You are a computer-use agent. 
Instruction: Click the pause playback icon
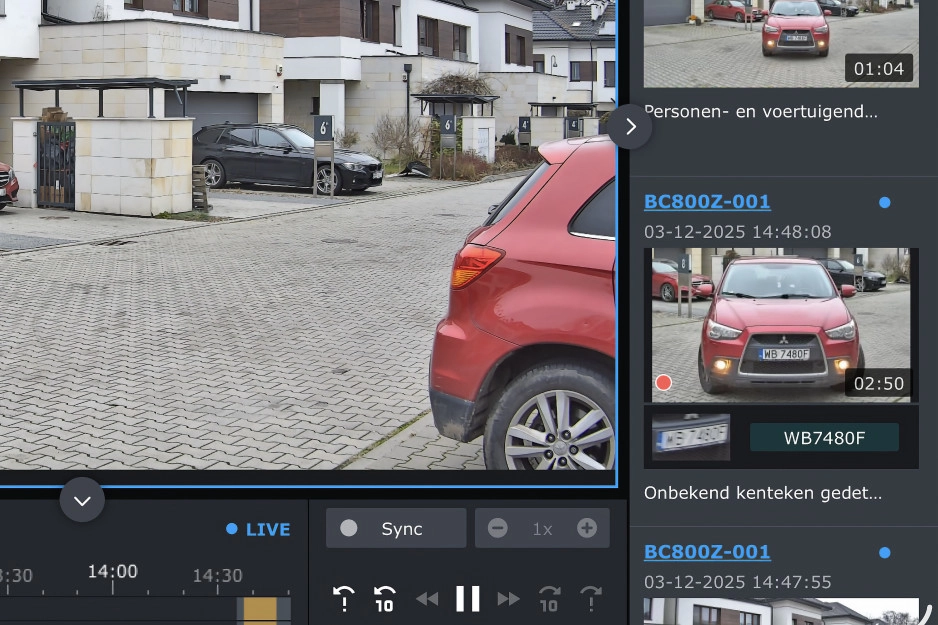coord(467,597)
